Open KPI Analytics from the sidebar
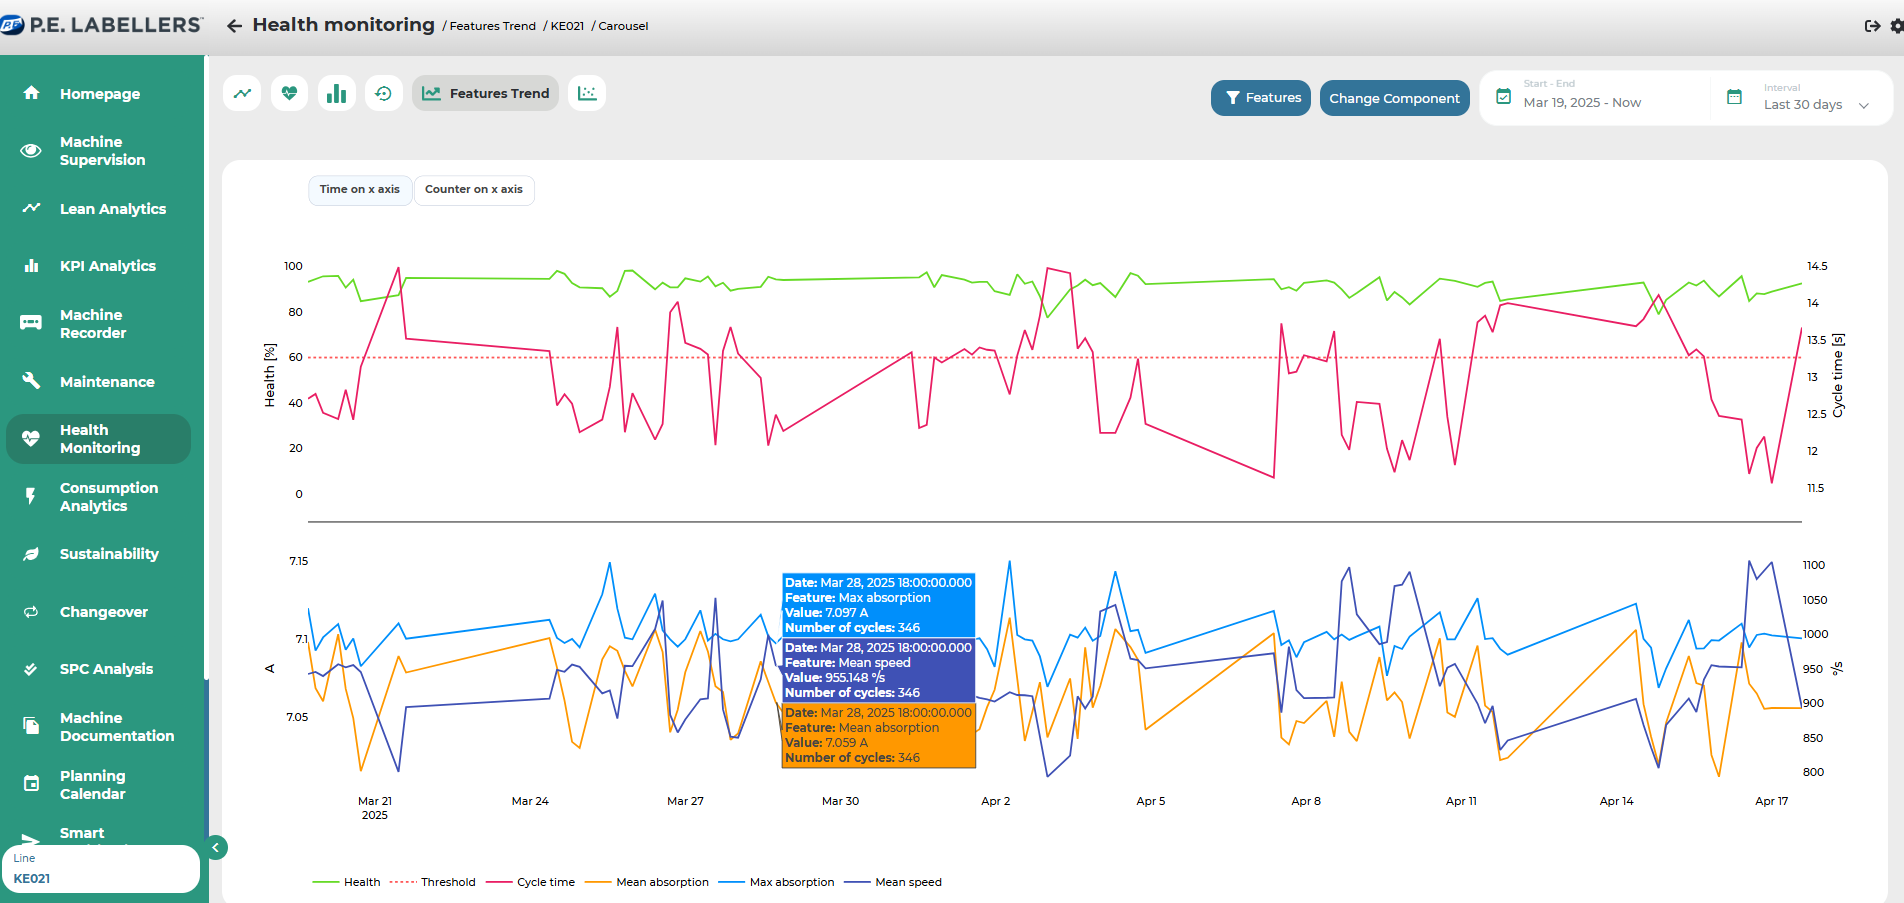Screen dimensions: 1904x903 click(108, 266)
